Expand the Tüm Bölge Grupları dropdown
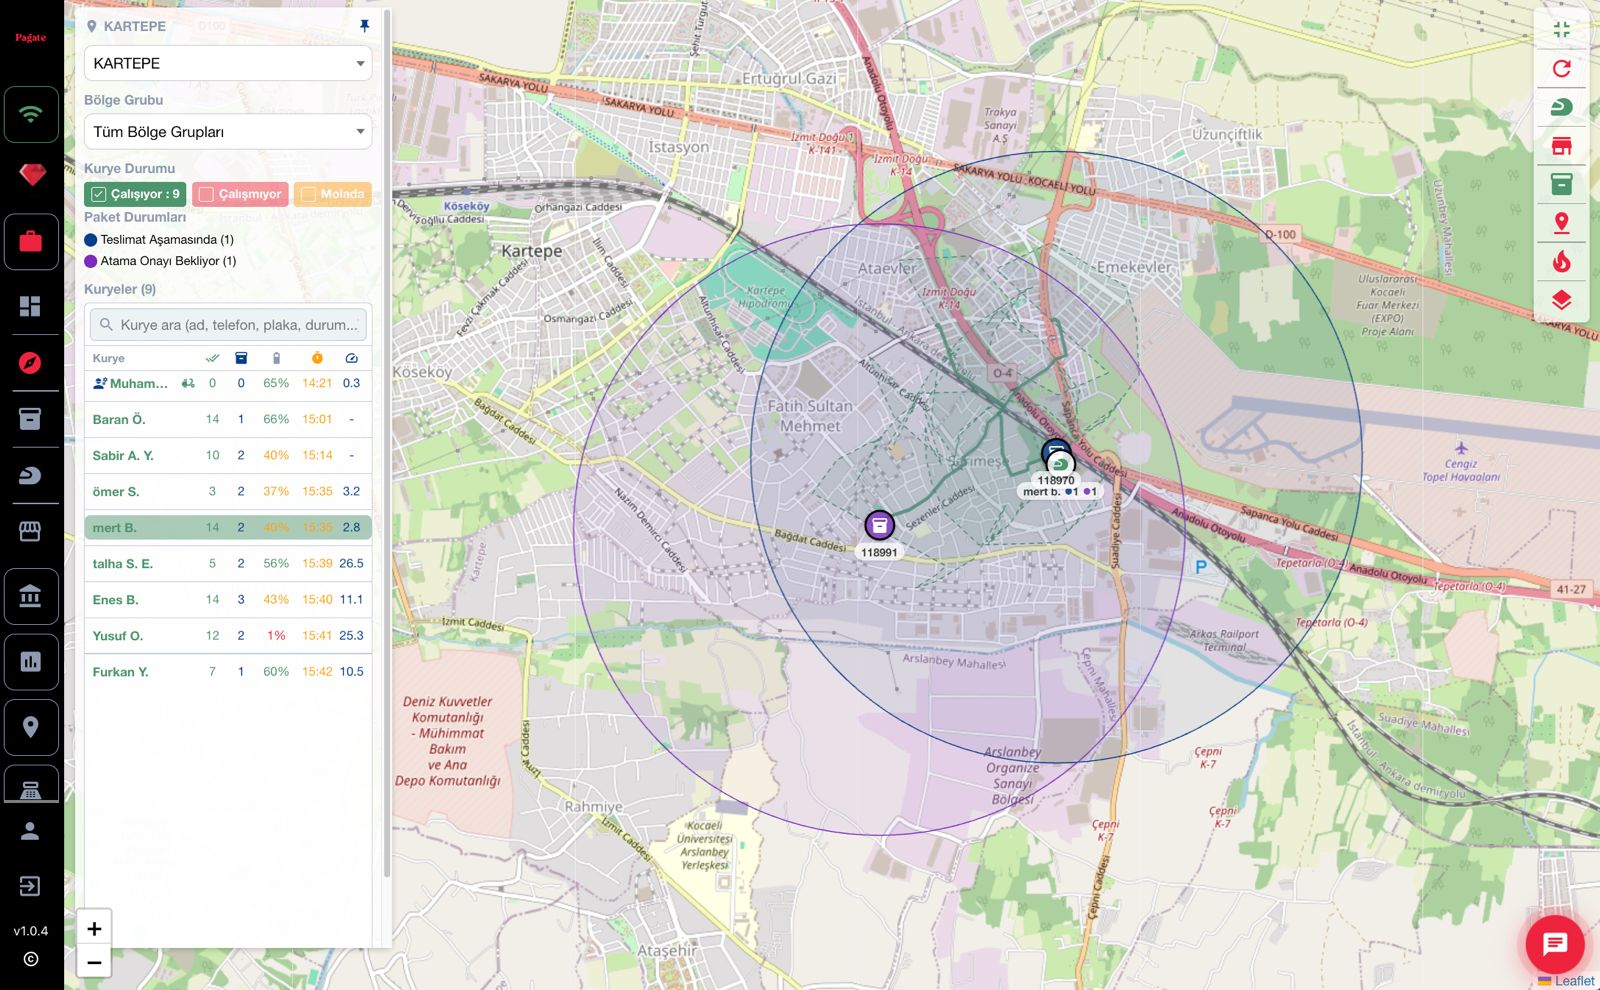Viewport: 1600px width, 990px height. [x=228, y=132]
